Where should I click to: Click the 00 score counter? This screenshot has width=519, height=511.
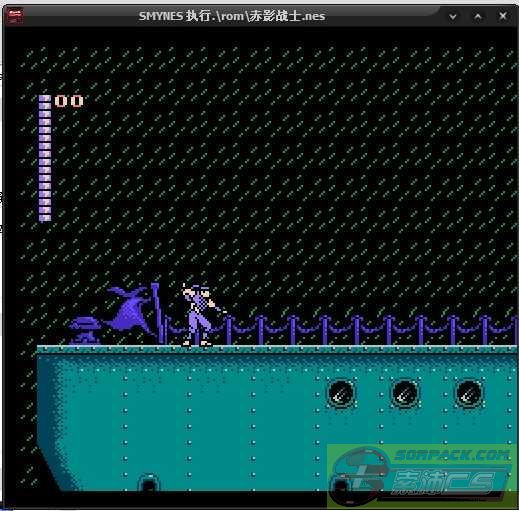coord(69,101)
